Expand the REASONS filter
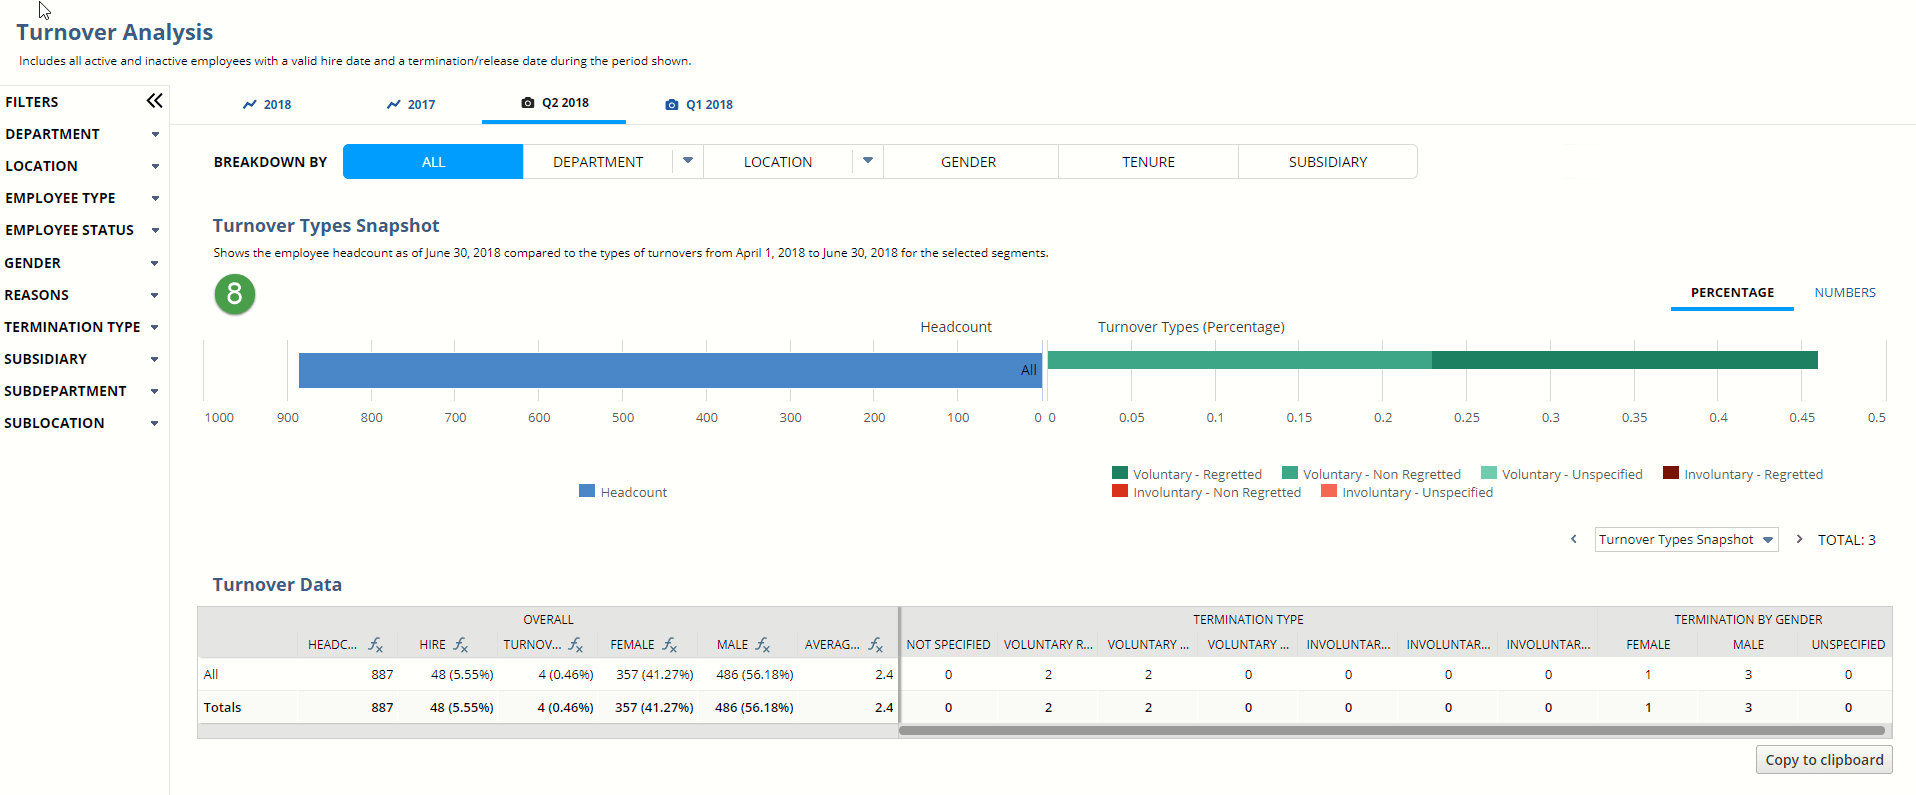The height and width of the screenshot is (795, 1916). click(155, 295)
